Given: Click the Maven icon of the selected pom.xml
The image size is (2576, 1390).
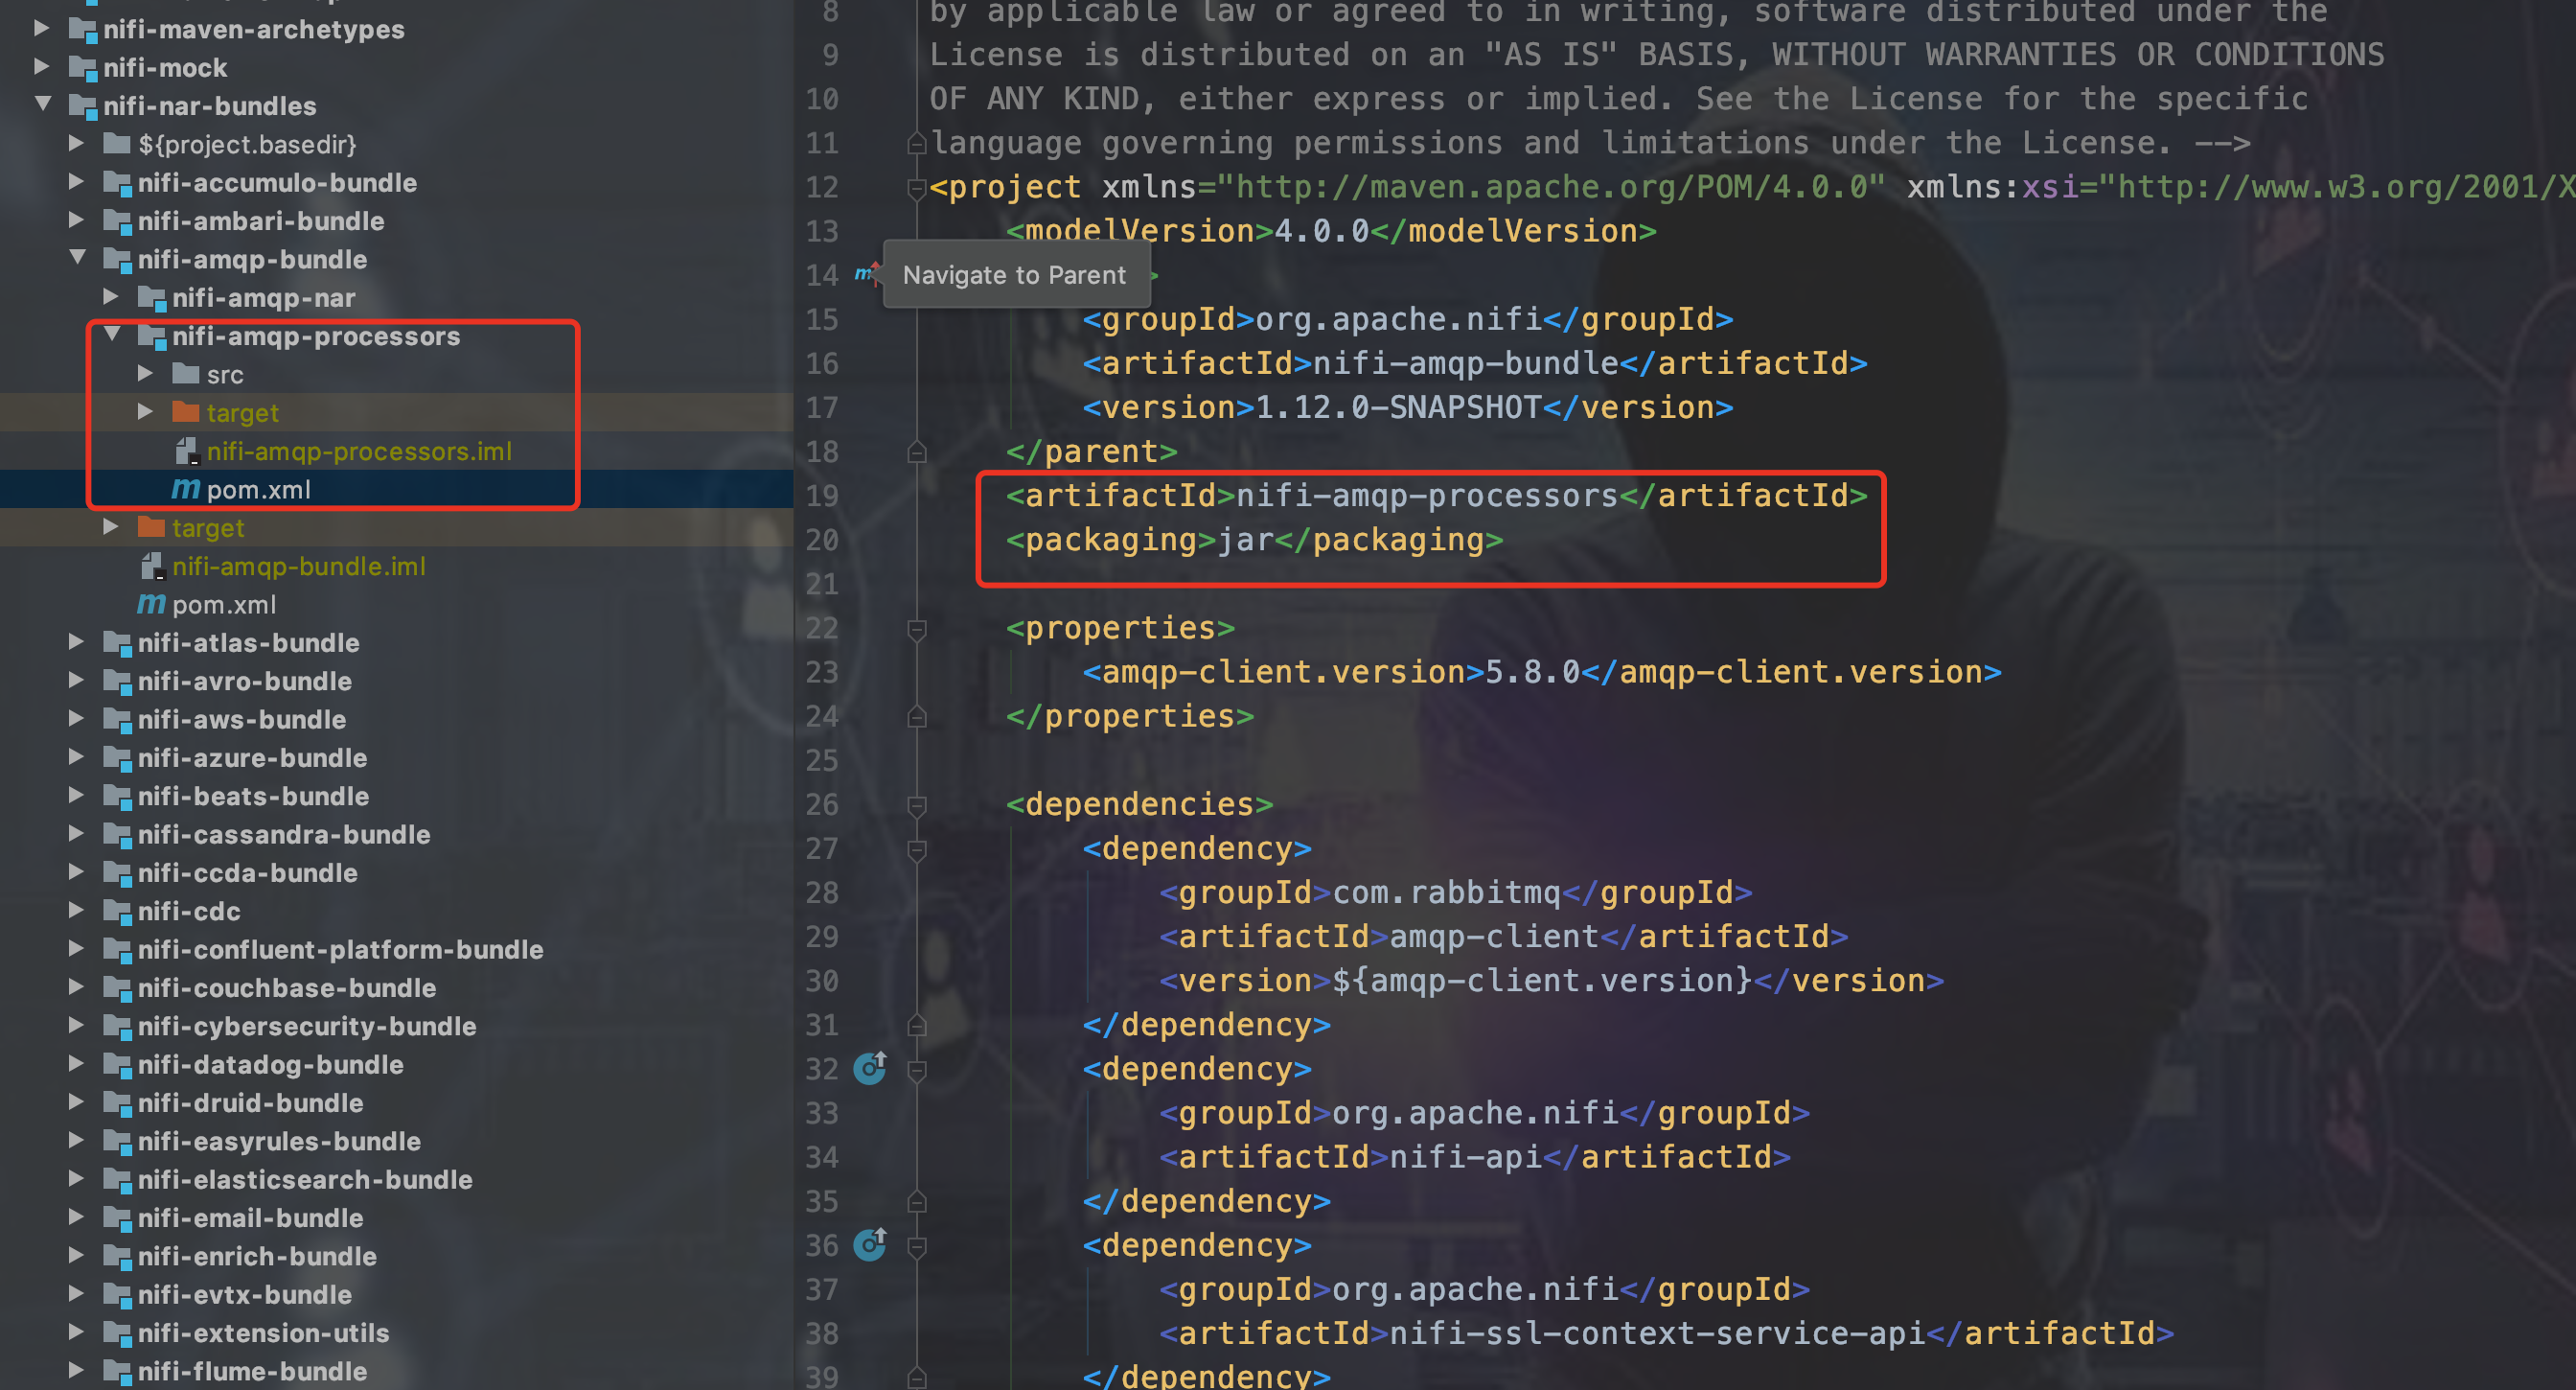Looking at the screenshot, I should 185,489.
